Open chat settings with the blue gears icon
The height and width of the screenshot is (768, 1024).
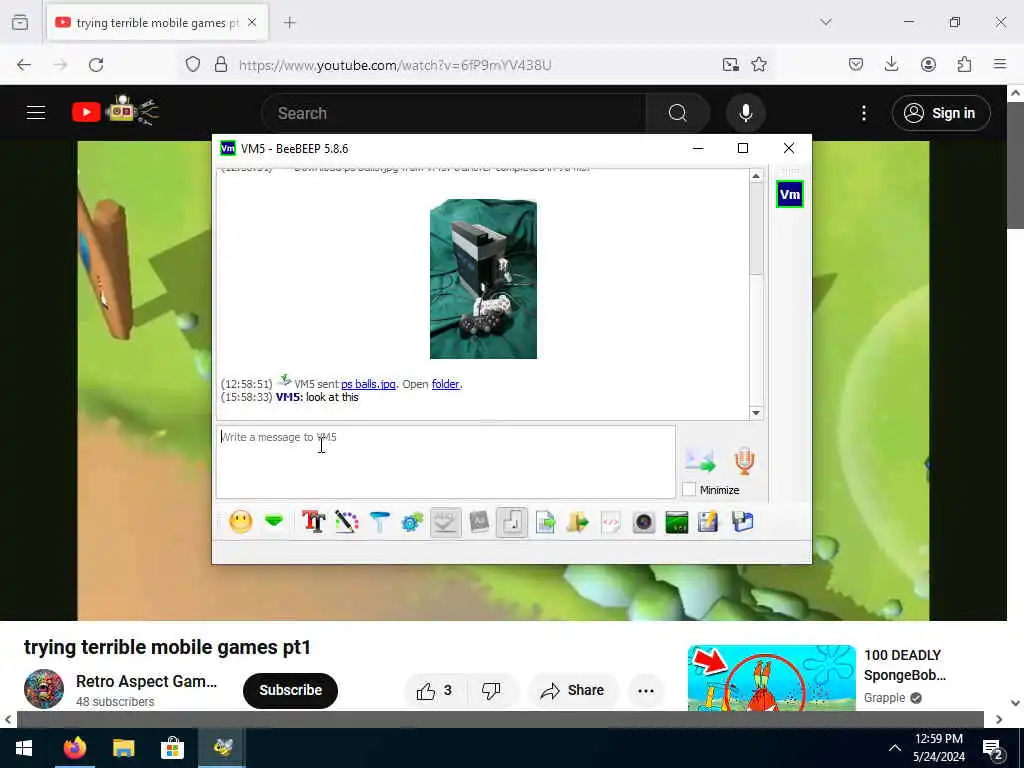(x=412, y=522)
